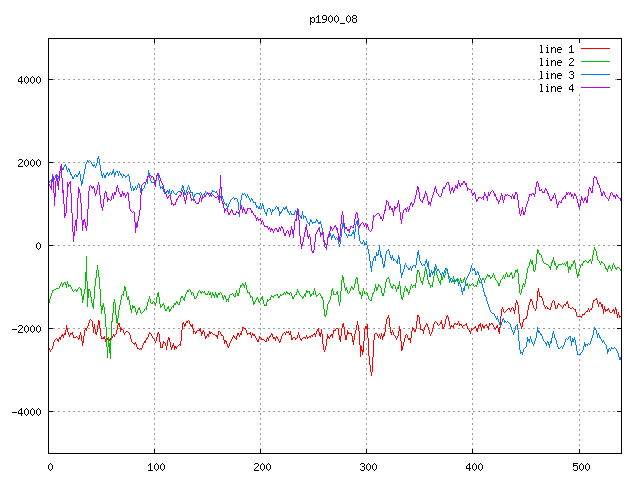Viewport: 640px width, 480px height.
Task: Click the blue sample next to line 3
Action: (x=595, y=75)
